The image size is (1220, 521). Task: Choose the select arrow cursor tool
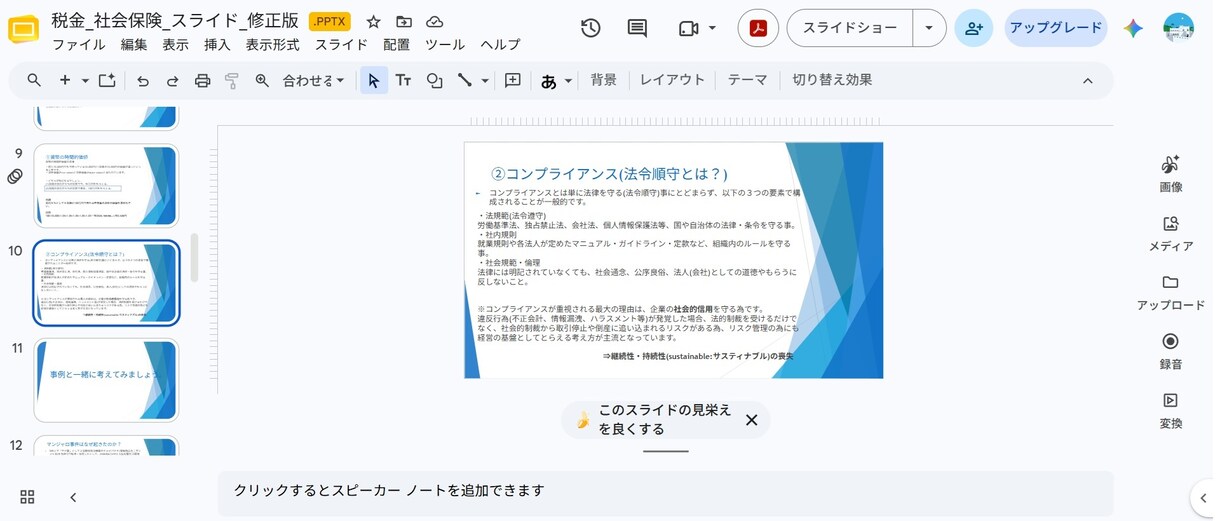pos(374,80)
